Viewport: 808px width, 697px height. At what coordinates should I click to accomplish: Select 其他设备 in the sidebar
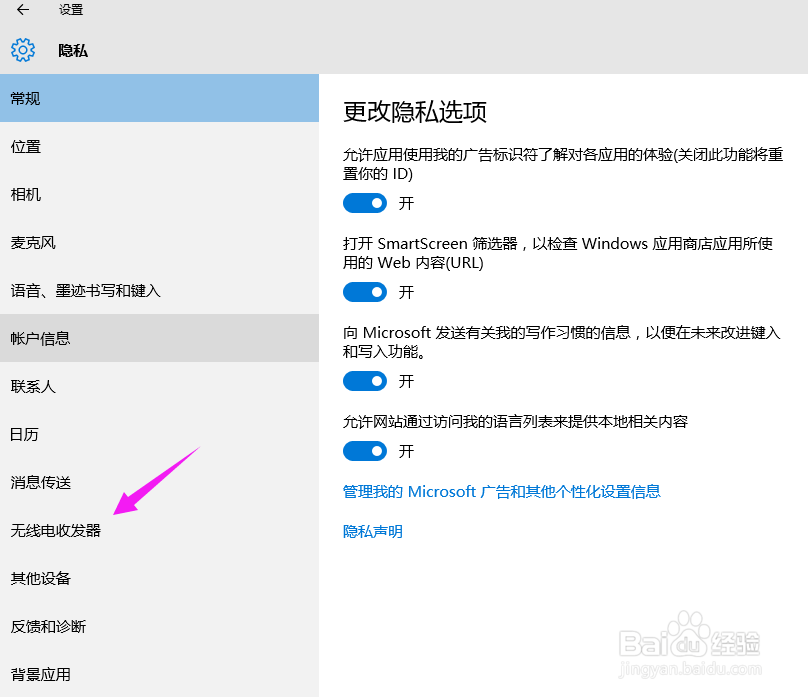[x=159, y=578]
